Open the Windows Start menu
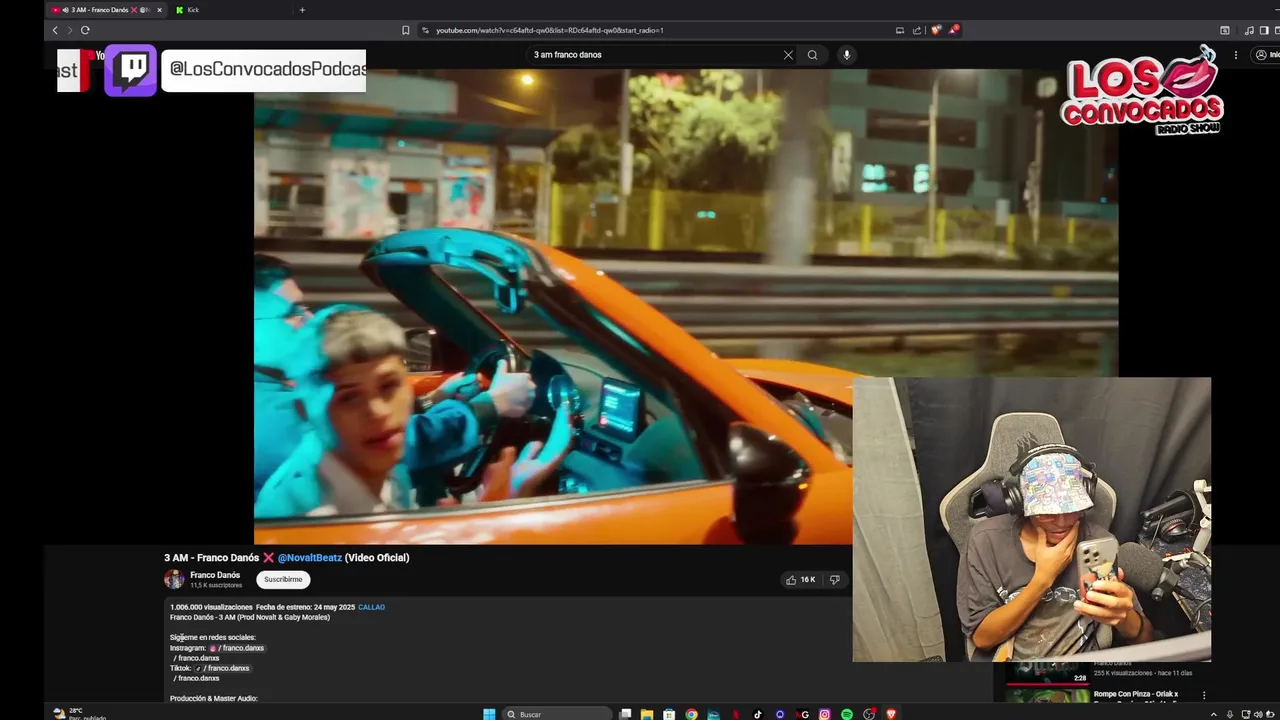 [489, 714]
